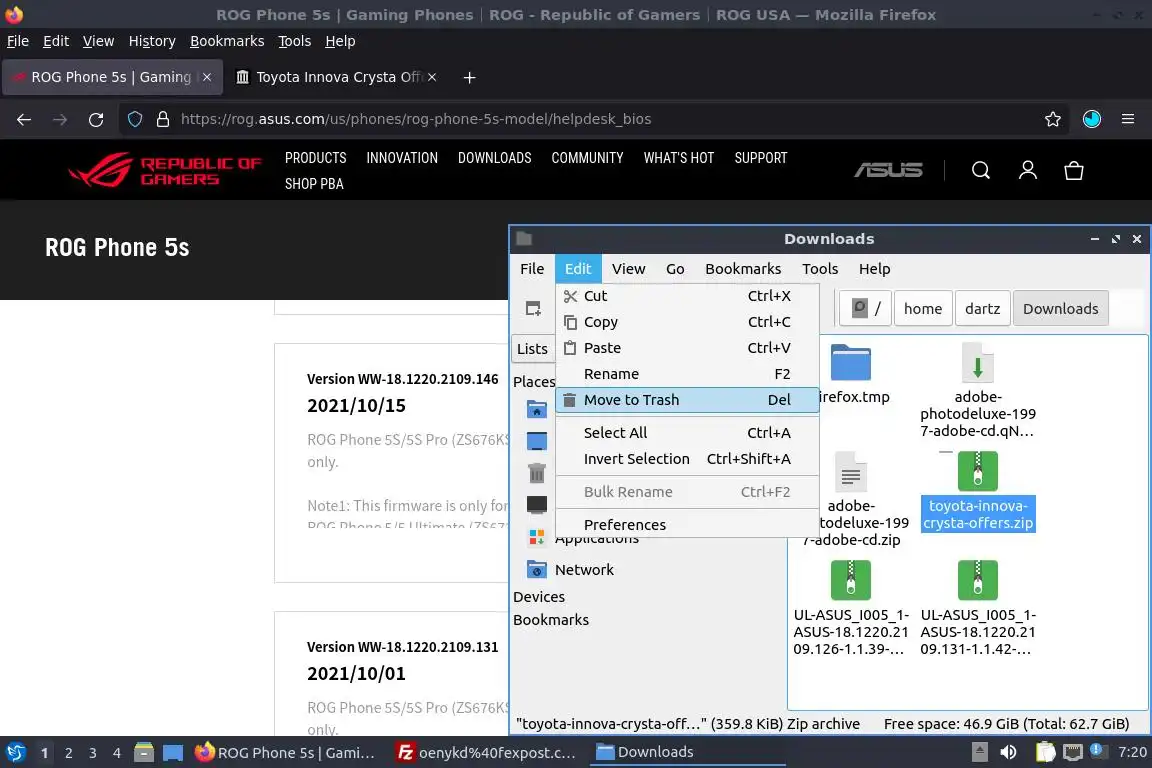
Task: Choose Select All in the Edit menu
Action: (x=687, y=433)
